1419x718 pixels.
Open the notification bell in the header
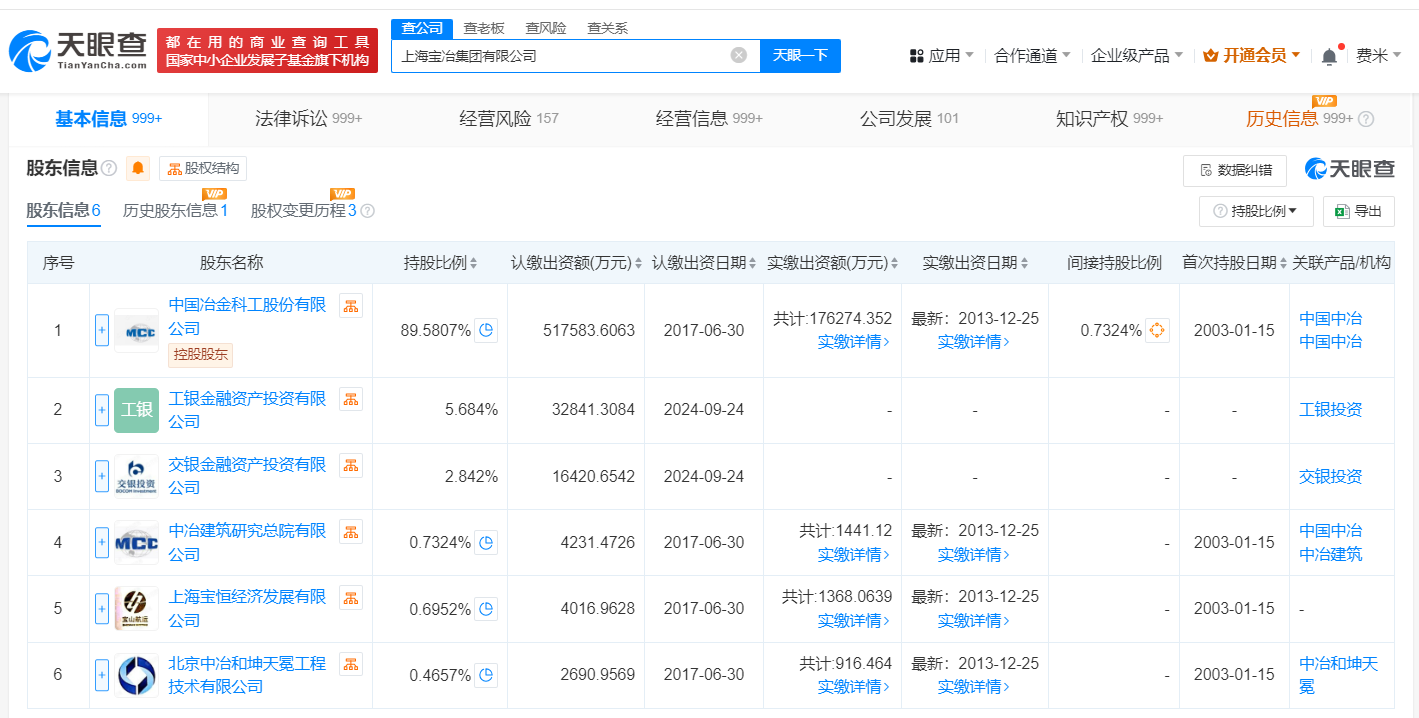point(1329,56)
